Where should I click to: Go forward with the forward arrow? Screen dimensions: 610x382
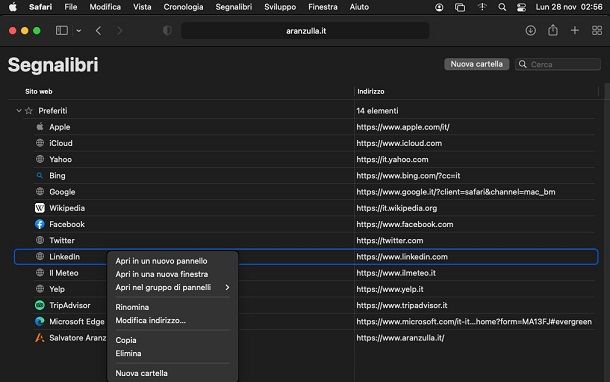(x=119, y=31)
